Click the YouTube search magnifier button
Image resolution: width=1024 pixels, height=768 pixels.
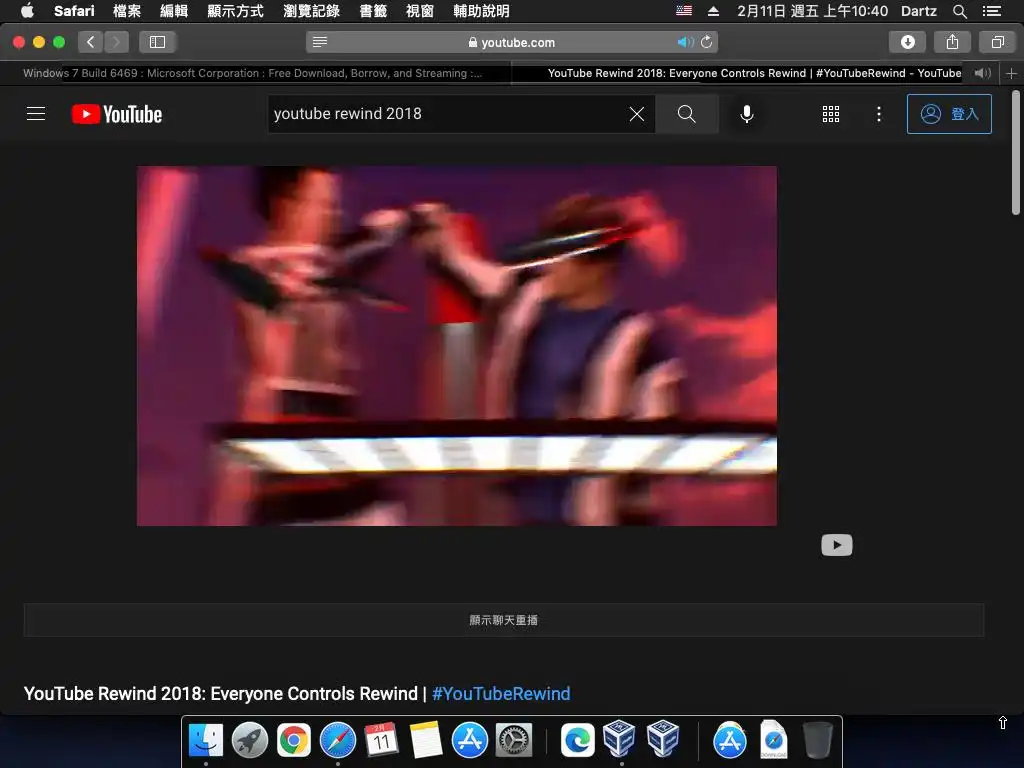pyautogui.click(x=686, y=114)
